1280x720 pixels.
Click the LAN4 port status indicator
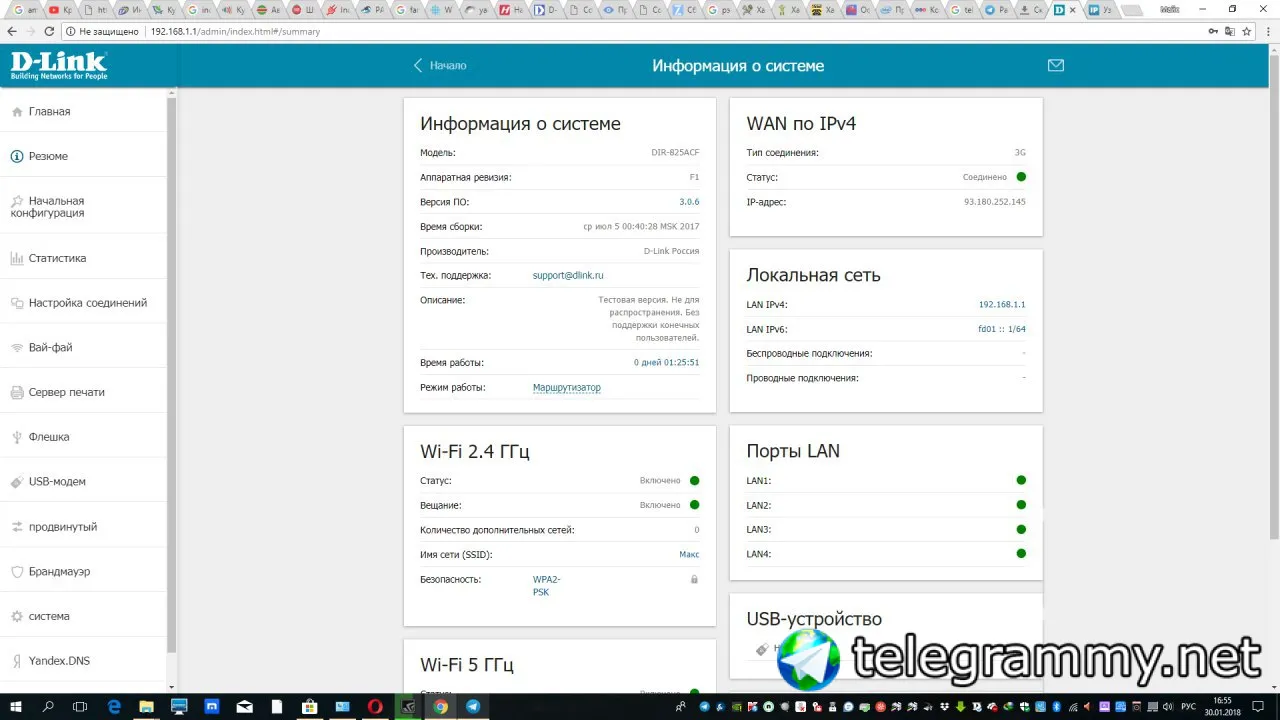click(1021, 554)
